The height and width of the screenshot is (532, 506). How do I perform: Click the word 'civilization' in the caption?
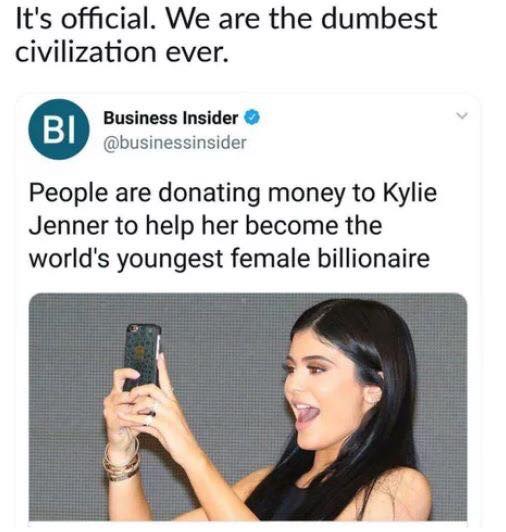click(x=86, y=52)
